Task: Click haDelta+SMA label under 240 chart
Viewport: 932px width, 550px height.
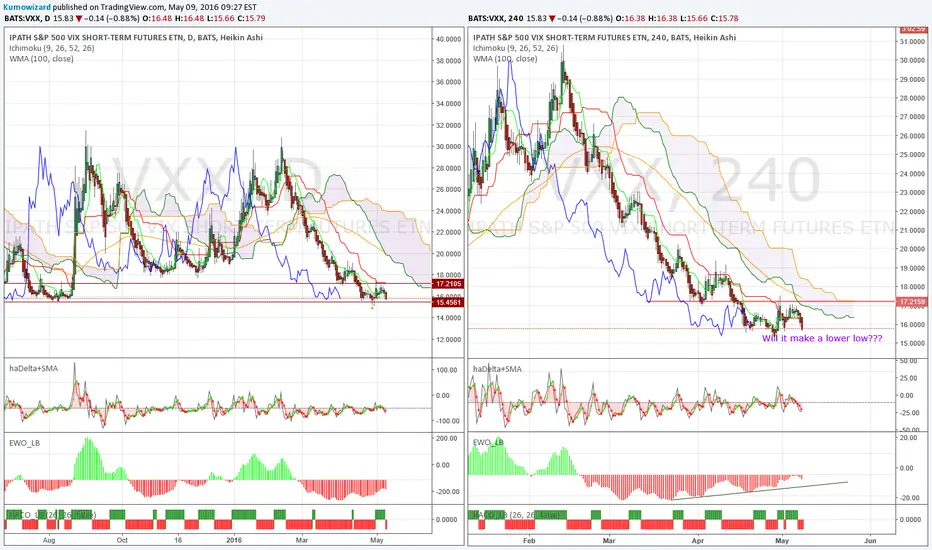Action: coord(498,369)
